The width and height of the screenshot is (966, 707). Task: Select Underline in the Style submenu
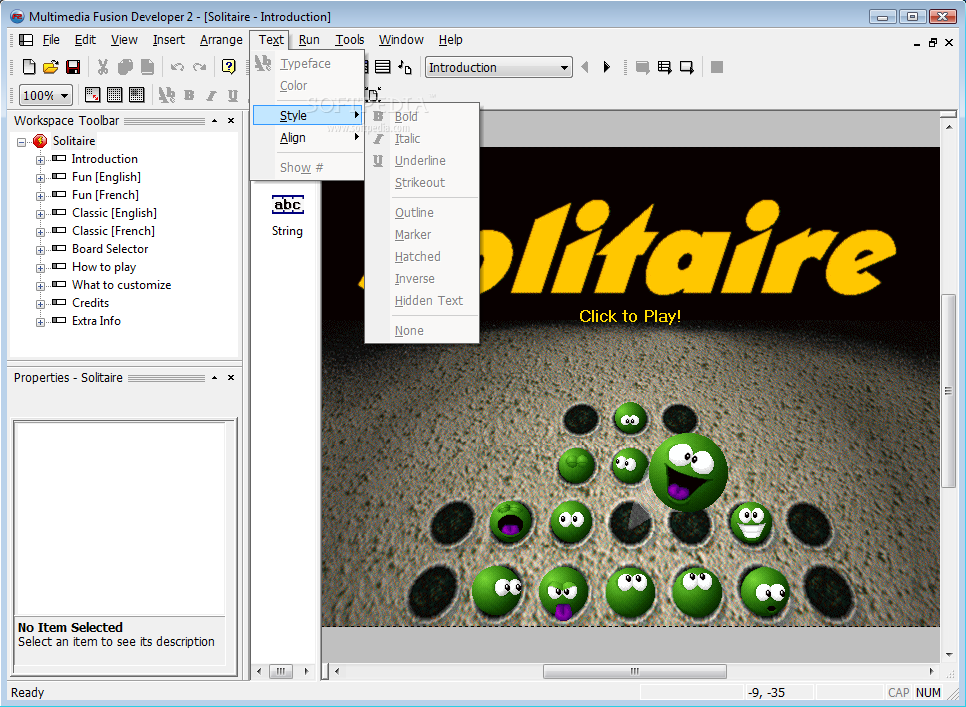pyautogui.click(x=422, y=161)
